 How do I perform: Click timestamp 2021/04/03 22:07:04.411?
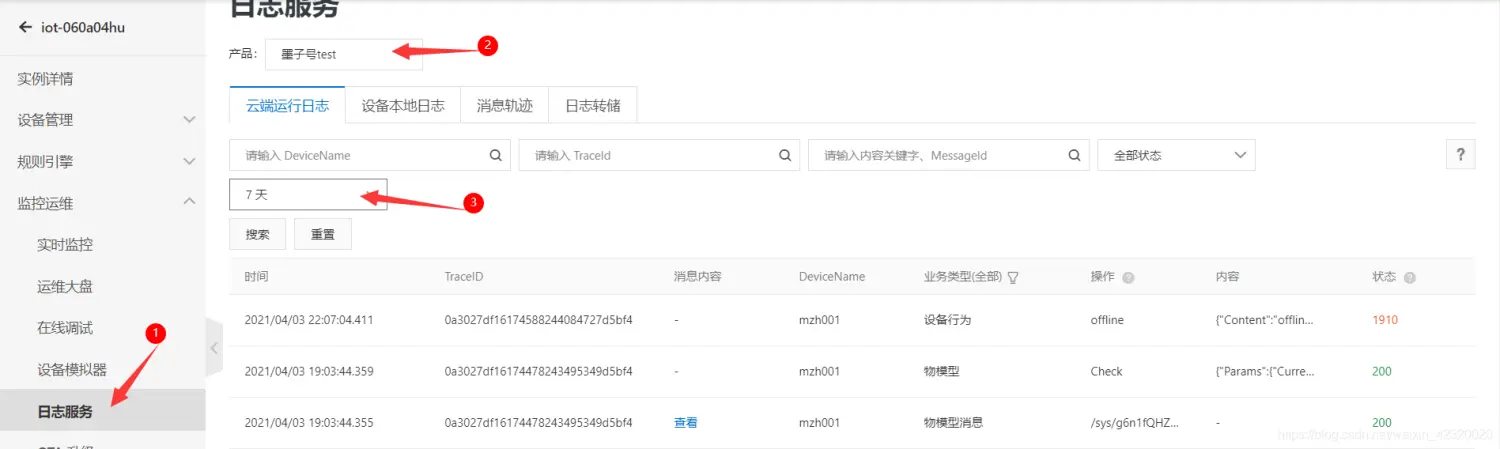[x=309, y=320]
